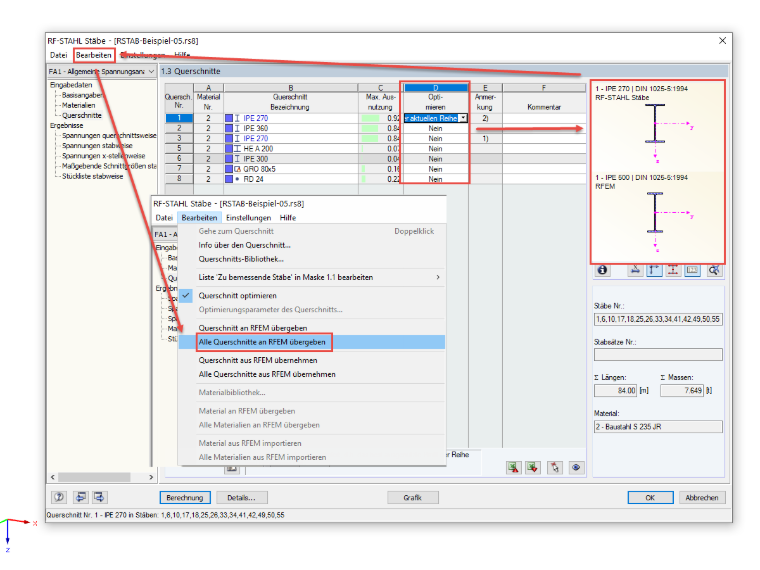Click the zoom-all magnifier icon under the preview
This screenshot has width=760, height=570.
(714, 270)
